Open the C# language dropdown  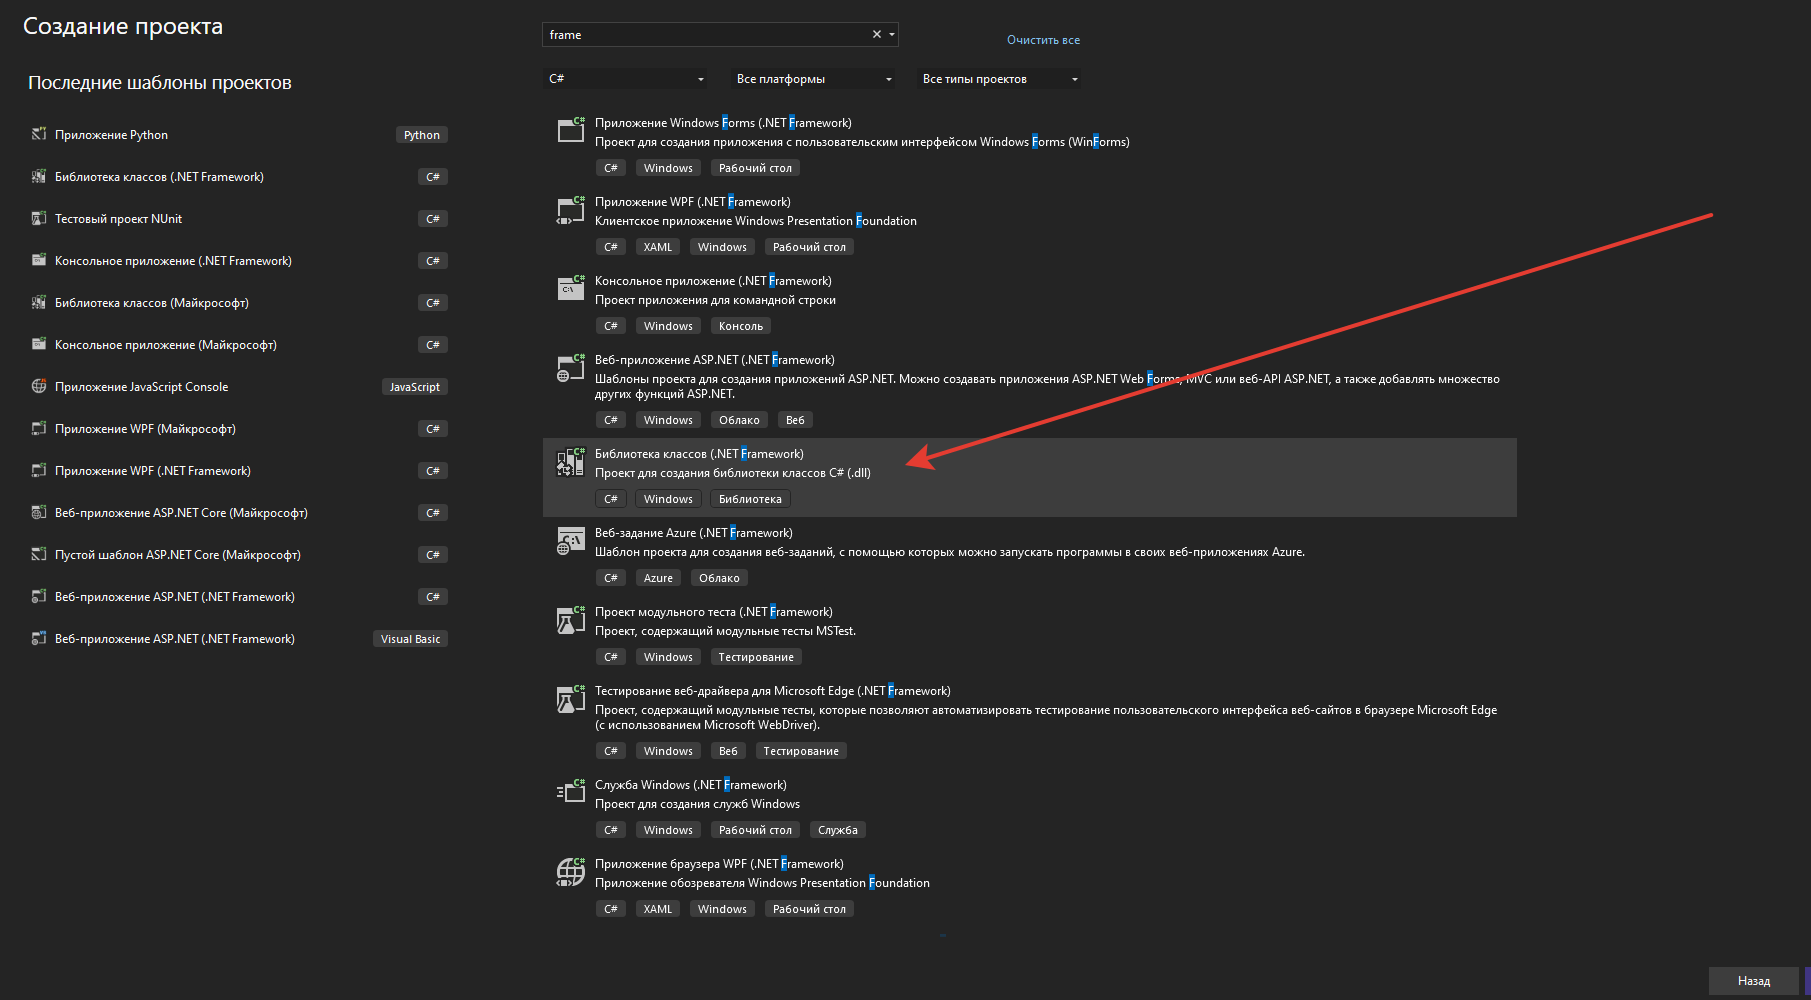(x=625, y=78)
